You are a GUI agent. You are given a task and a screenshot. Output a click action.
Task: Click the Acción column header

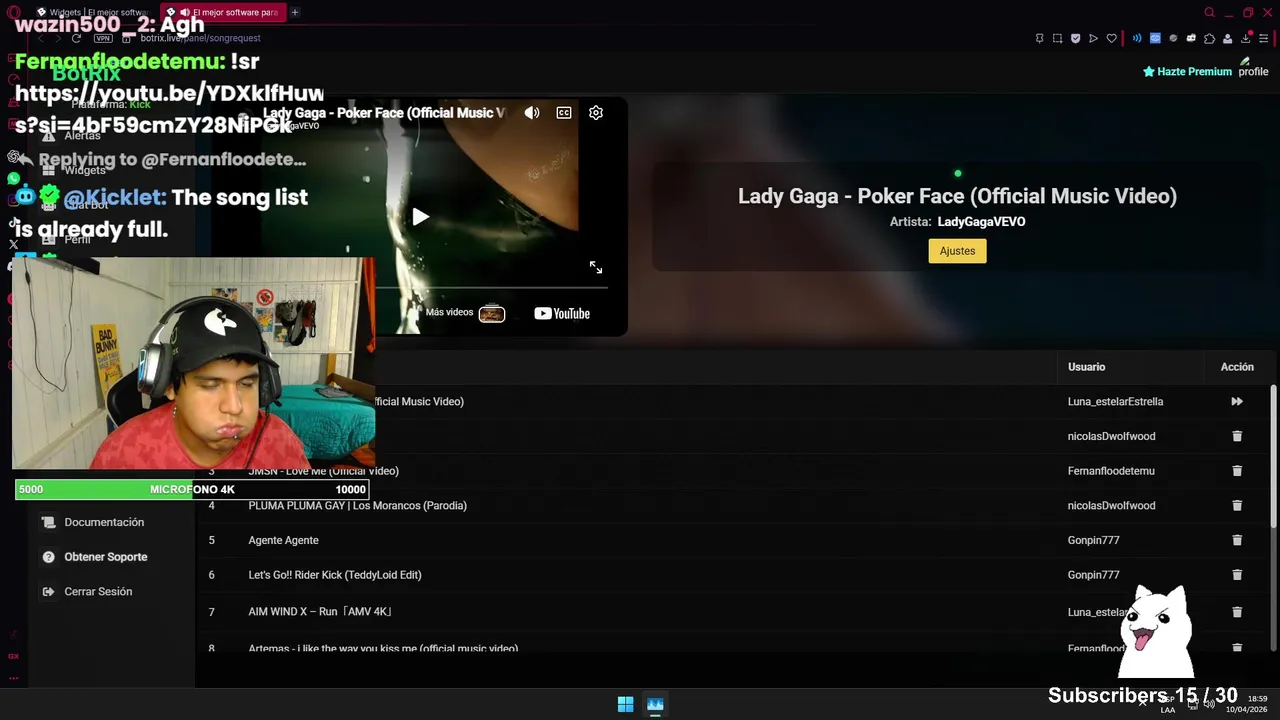pos(1237,367)
